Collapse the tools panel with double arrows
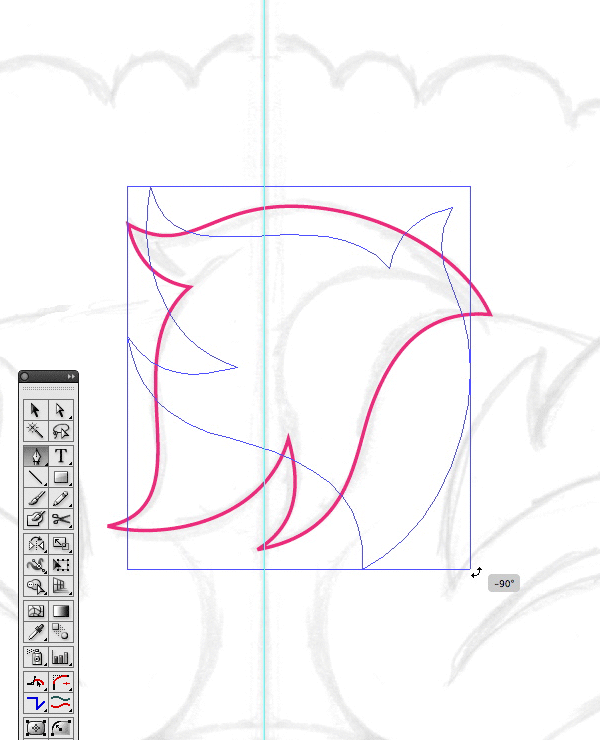600x740 pixels. [x=71, y=376]
